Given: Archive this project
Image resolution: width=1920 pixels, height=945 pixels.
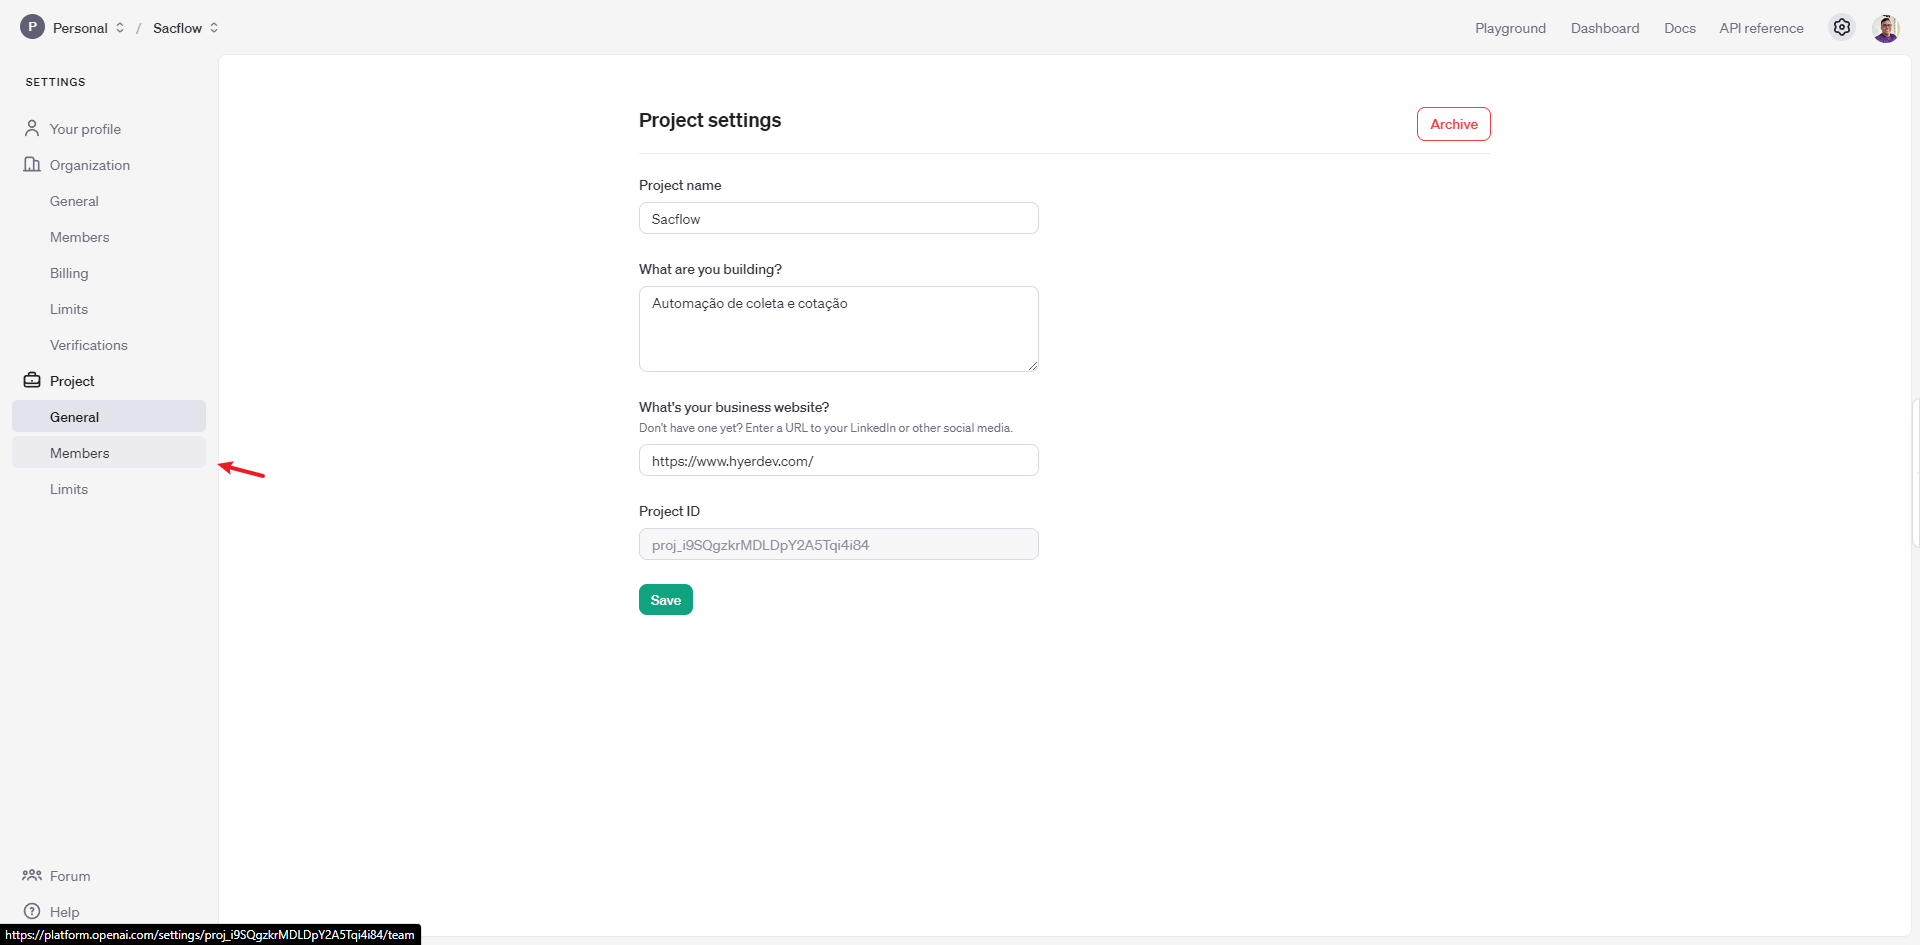Looking at the screenshot, I should (x=1453, y=124).
